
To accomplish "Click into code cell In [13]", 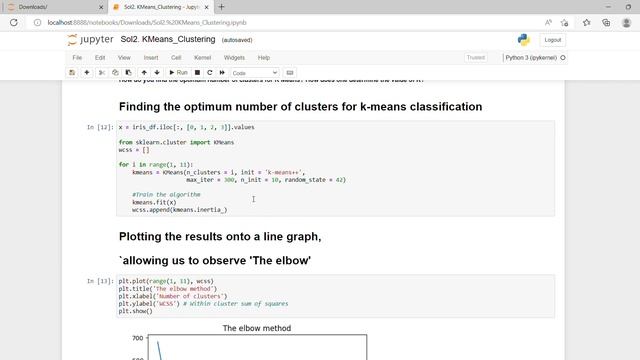I will (336, 296).
